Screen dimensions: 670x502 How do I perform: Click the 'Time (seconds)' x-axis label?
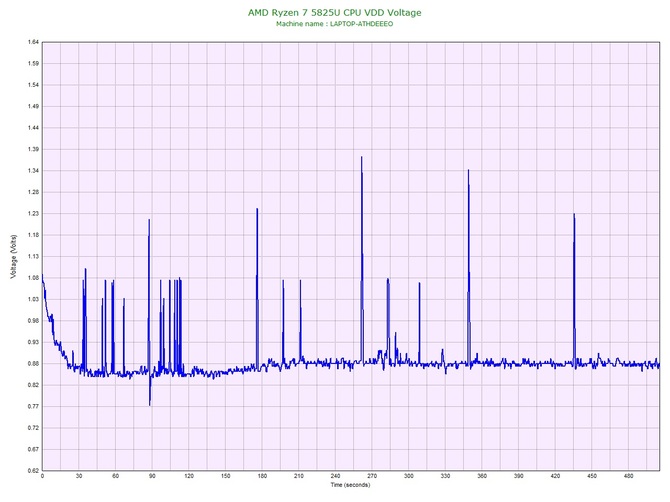(350, 485)
